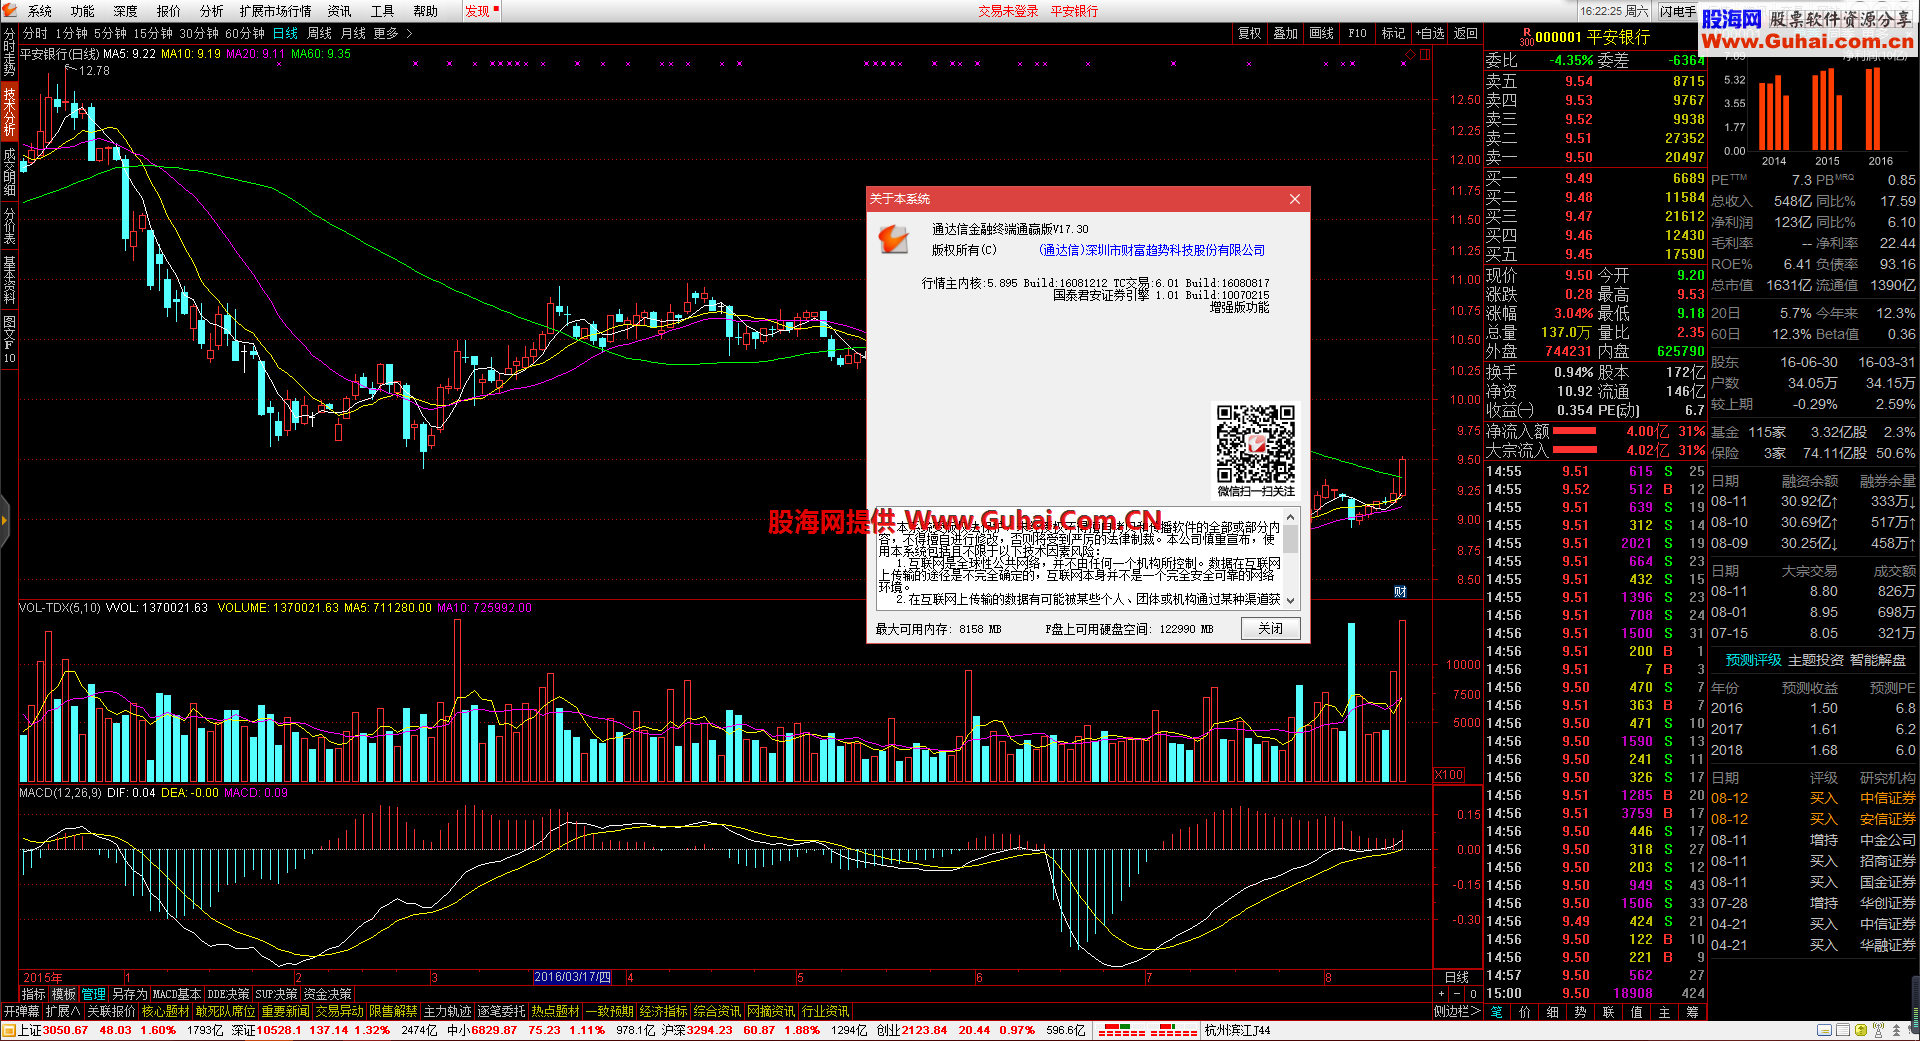The width and height of the screenshot is (1920, 1041).
Task: Open the 闪电手 quick trade button
Action: 1677,11
